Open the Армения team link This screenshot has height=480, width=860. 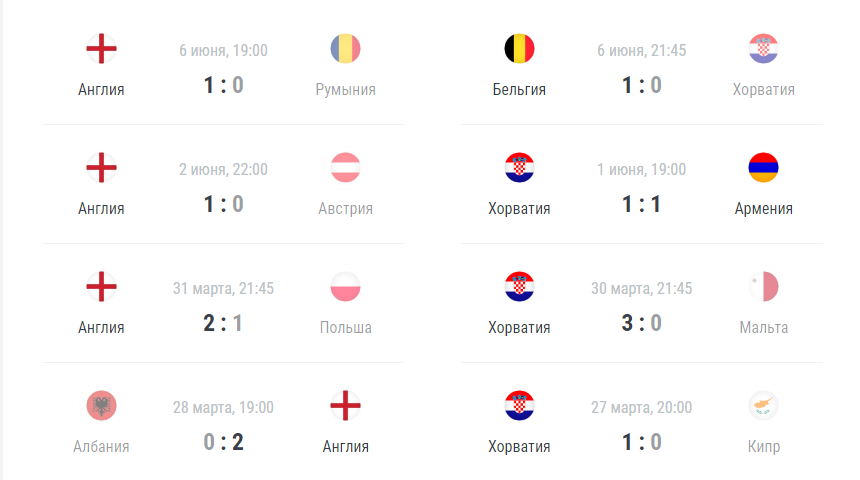click(763, 208)
